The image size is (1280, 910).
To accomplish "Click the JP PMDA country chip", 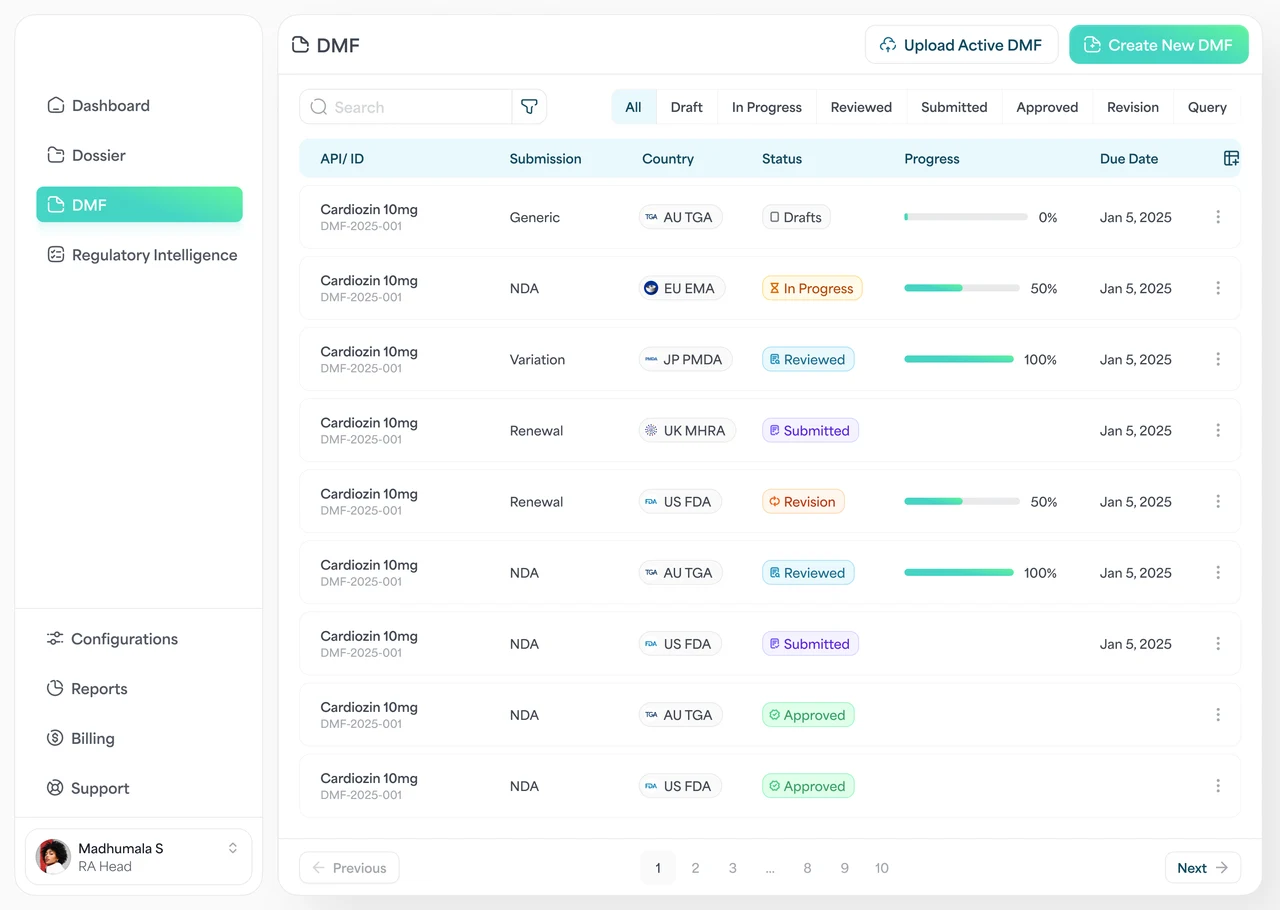I will 686,359.
